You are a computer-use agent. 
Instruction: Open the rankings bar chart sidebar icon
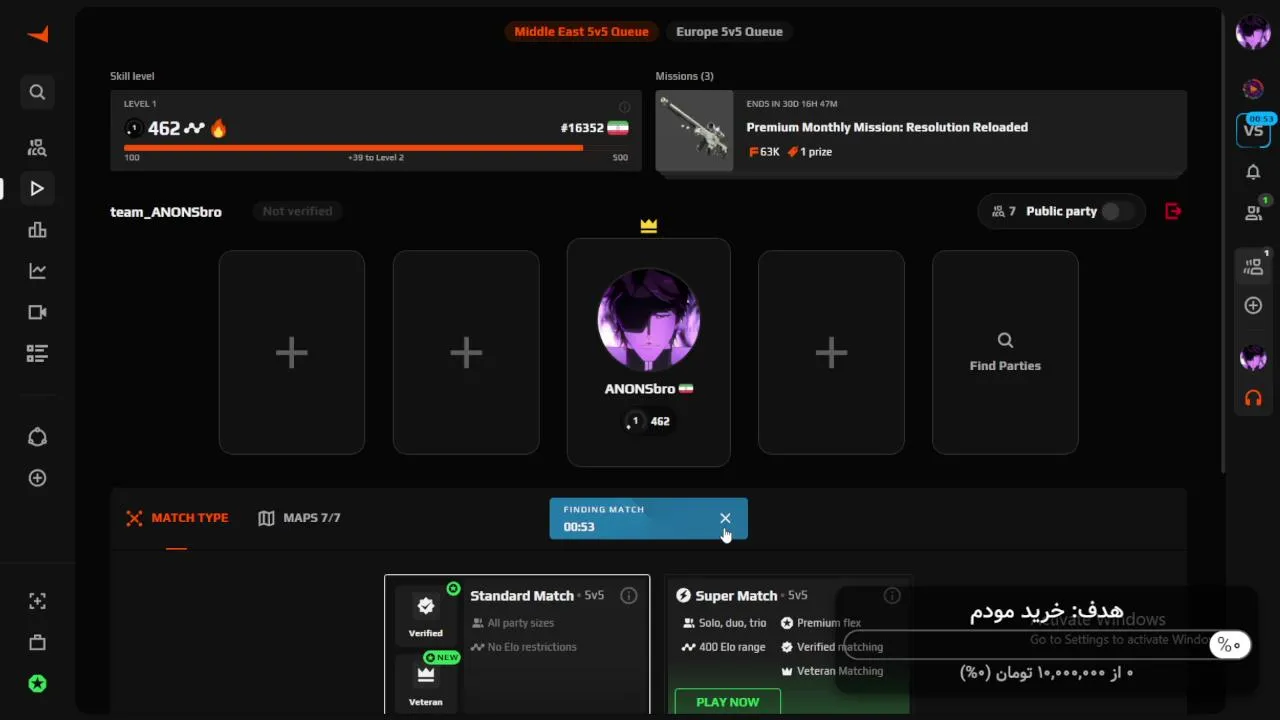(x=37, y=230)
